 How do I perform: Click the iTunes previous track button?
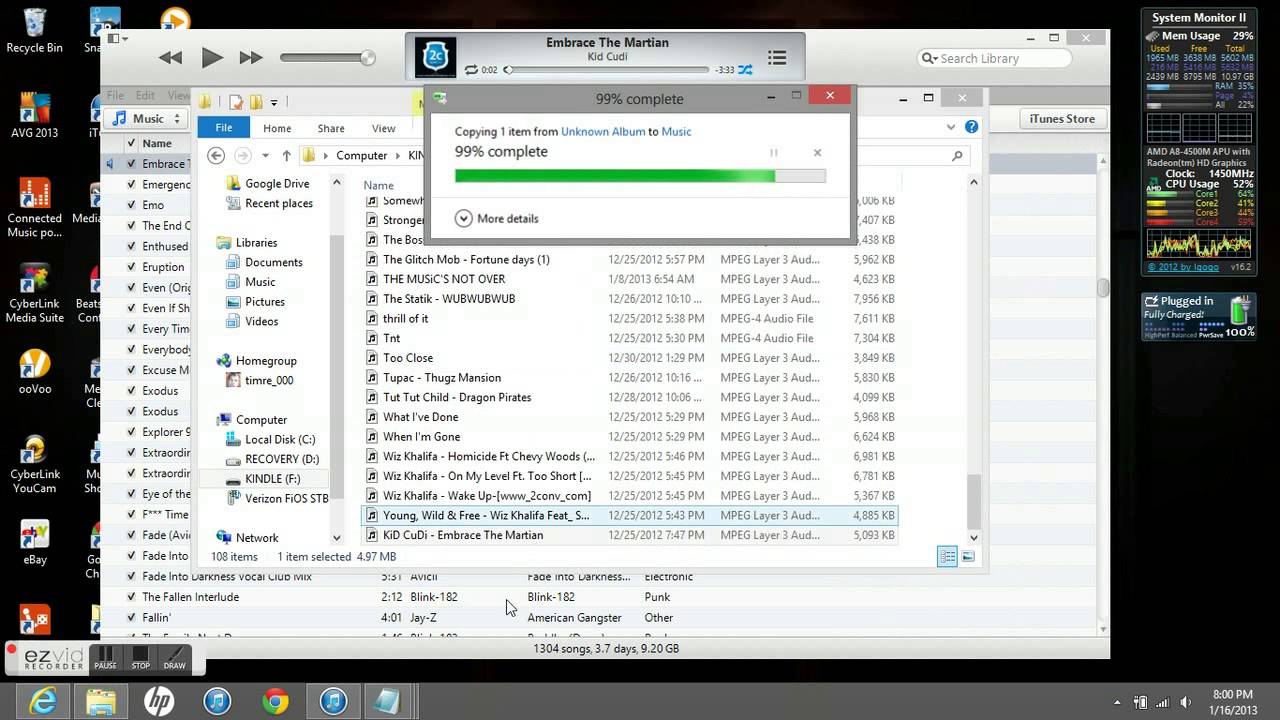tap(171, 58)
